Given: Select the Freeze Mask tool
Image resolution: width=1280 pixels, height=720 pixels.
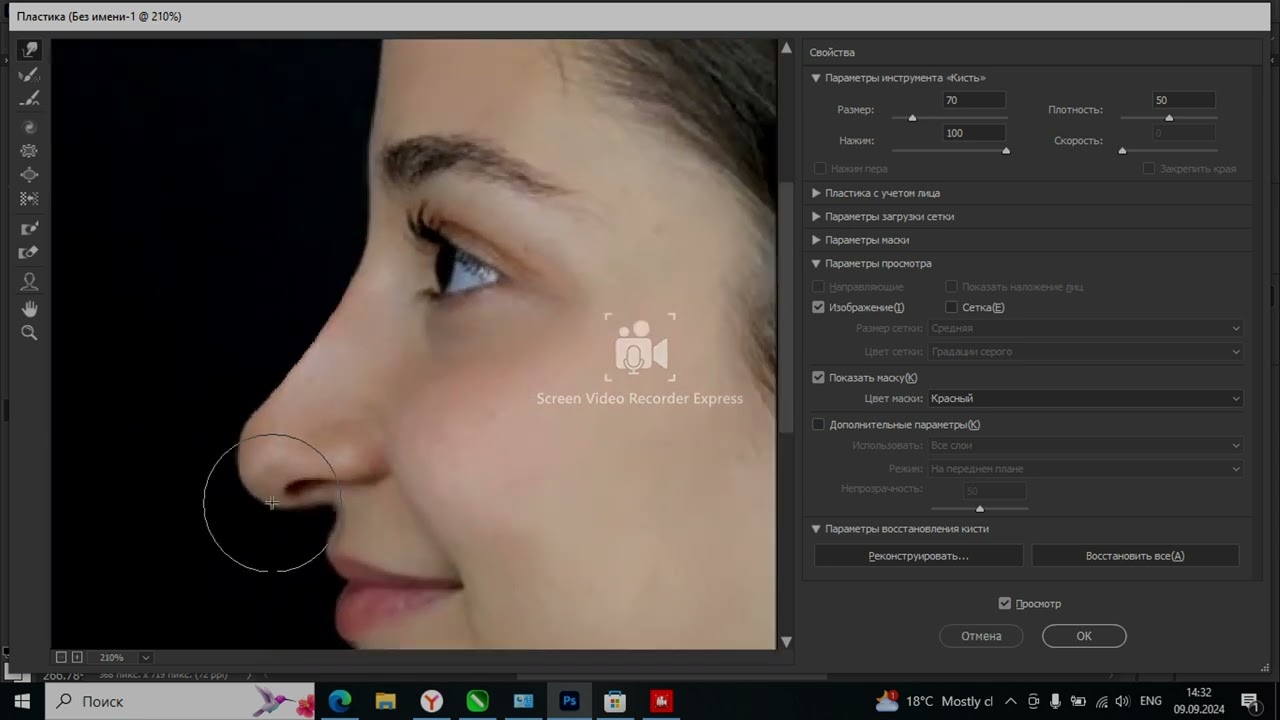Looking at the screenshot, I should click(x=29, y=229).
